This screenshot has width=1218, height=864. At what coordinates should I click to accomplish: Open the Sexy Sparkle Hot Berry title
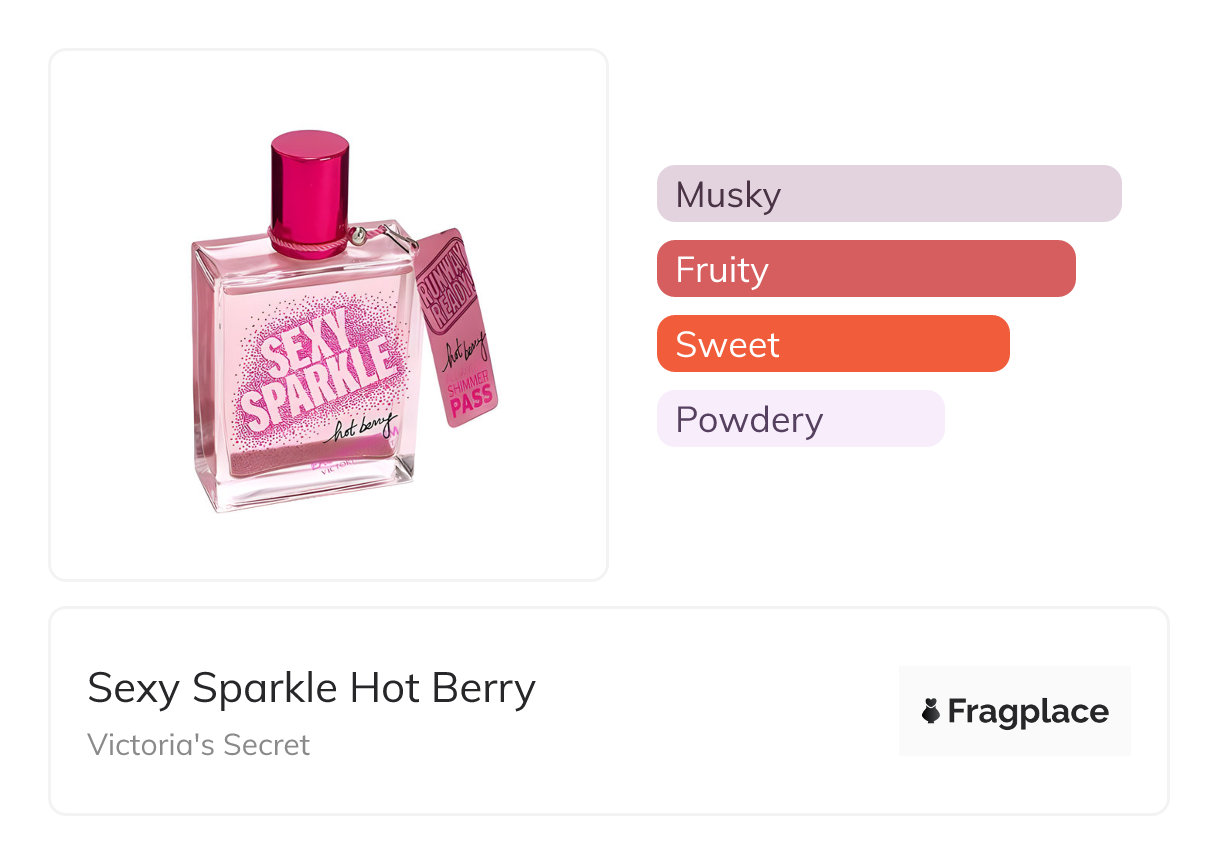311,688
